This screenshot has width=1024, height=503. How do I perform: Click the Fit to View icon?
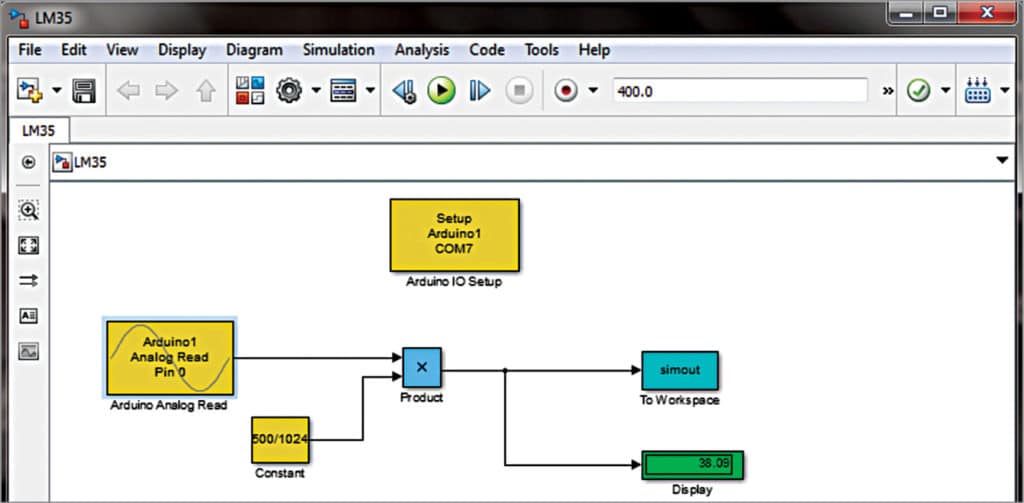click(x=29, y=246)
